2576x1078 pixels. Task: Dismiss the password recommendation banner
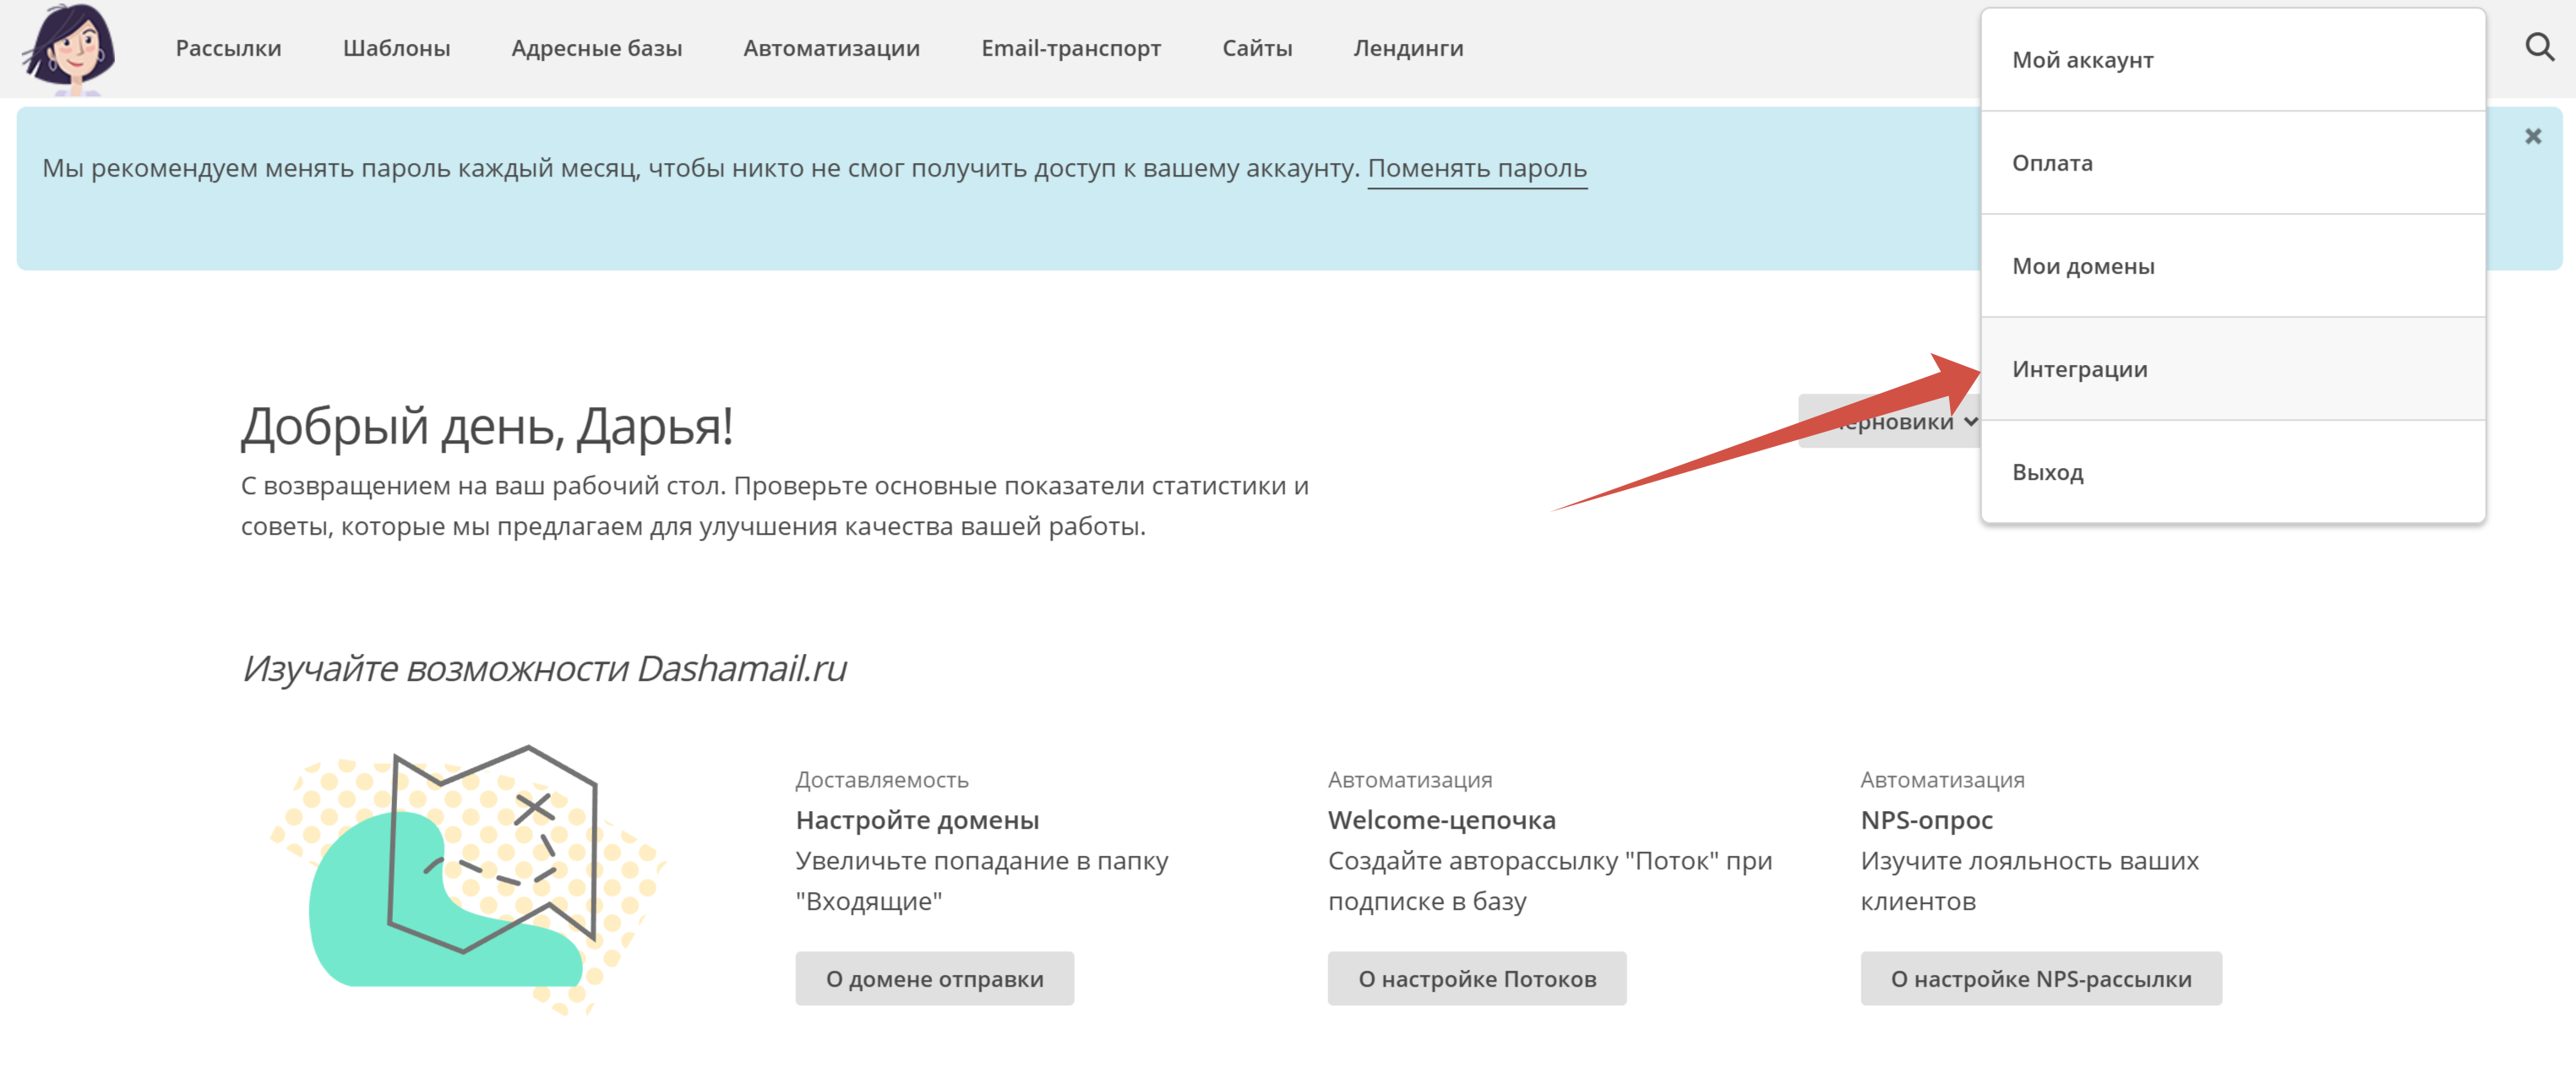click(2532, 136)
